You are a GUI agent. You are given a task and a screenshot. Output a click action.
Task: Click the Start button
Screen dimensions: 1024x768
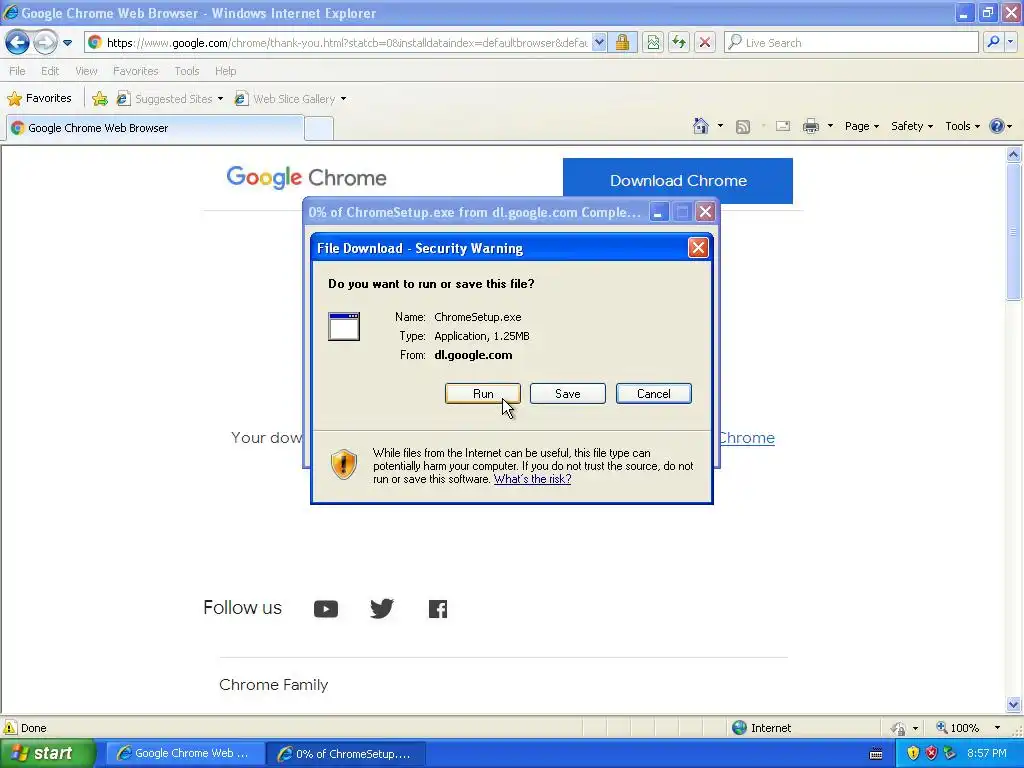coord(47,753)
